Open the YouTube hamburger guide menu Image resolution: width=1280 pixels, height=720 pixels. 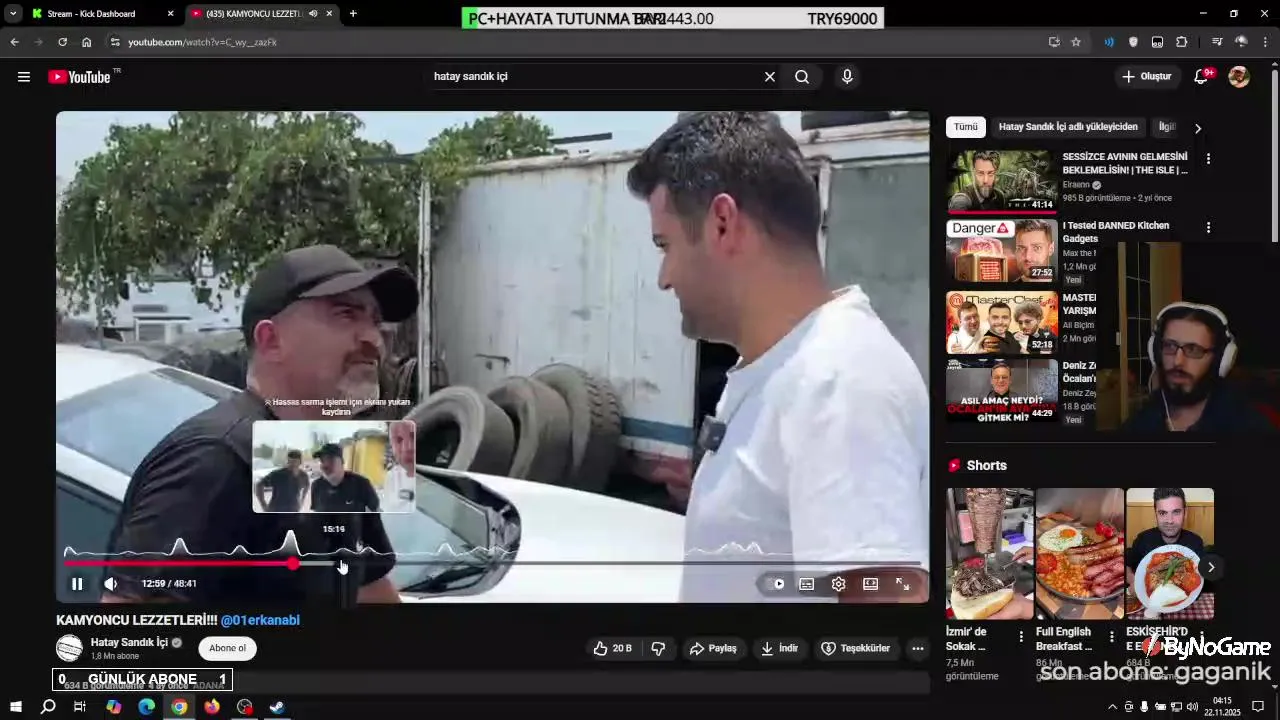(x=24, y=77)
